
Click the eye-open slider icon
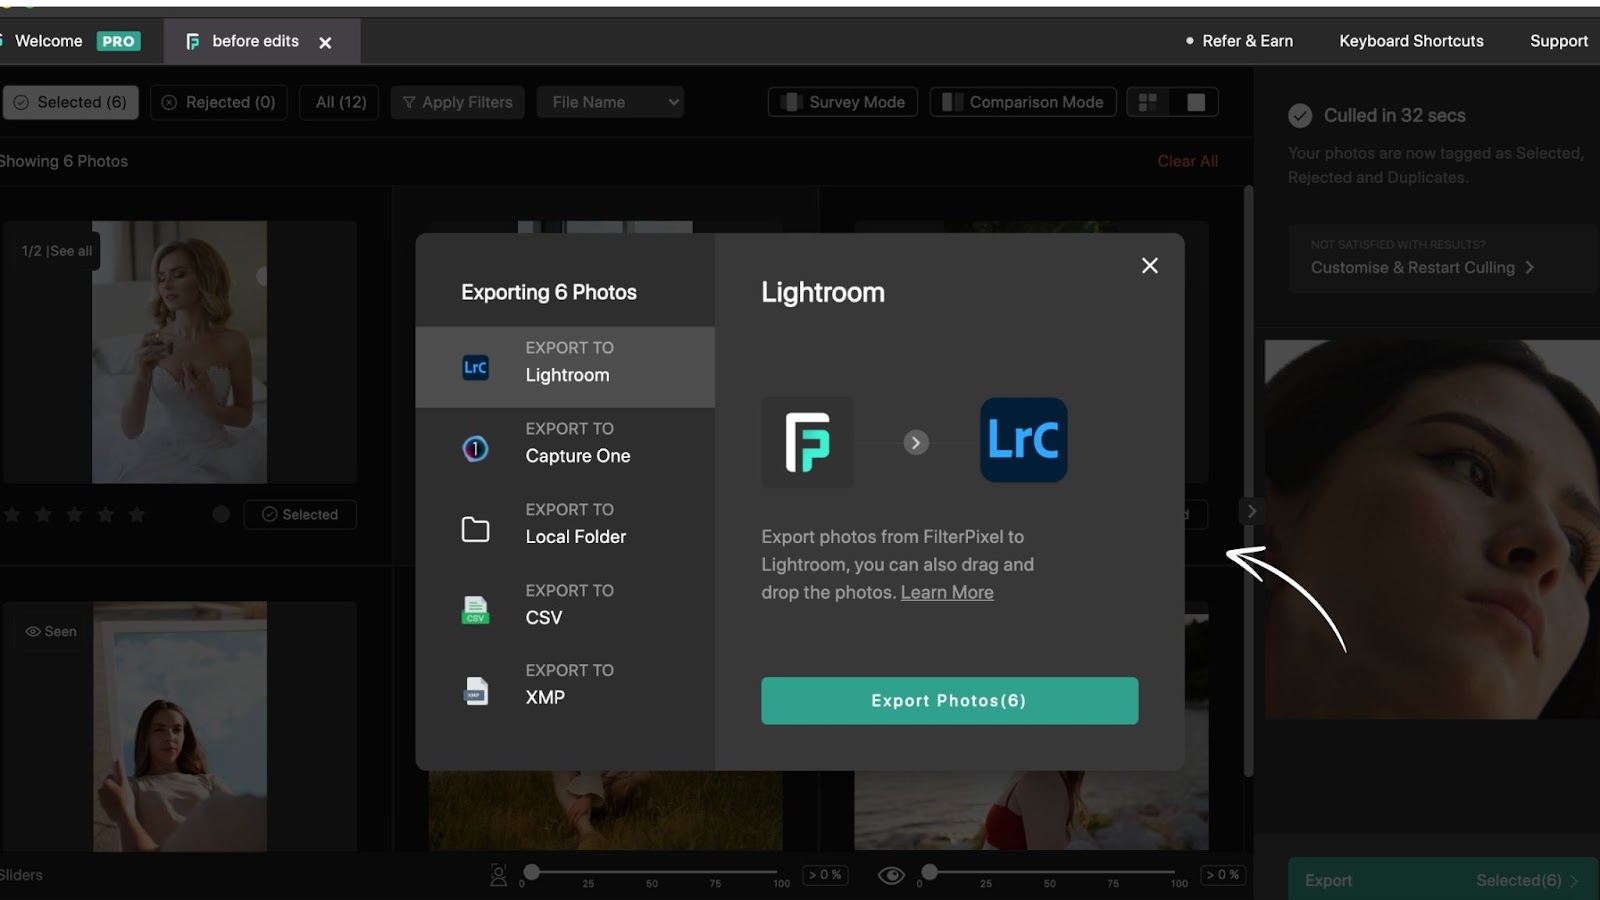coord(891,875)
